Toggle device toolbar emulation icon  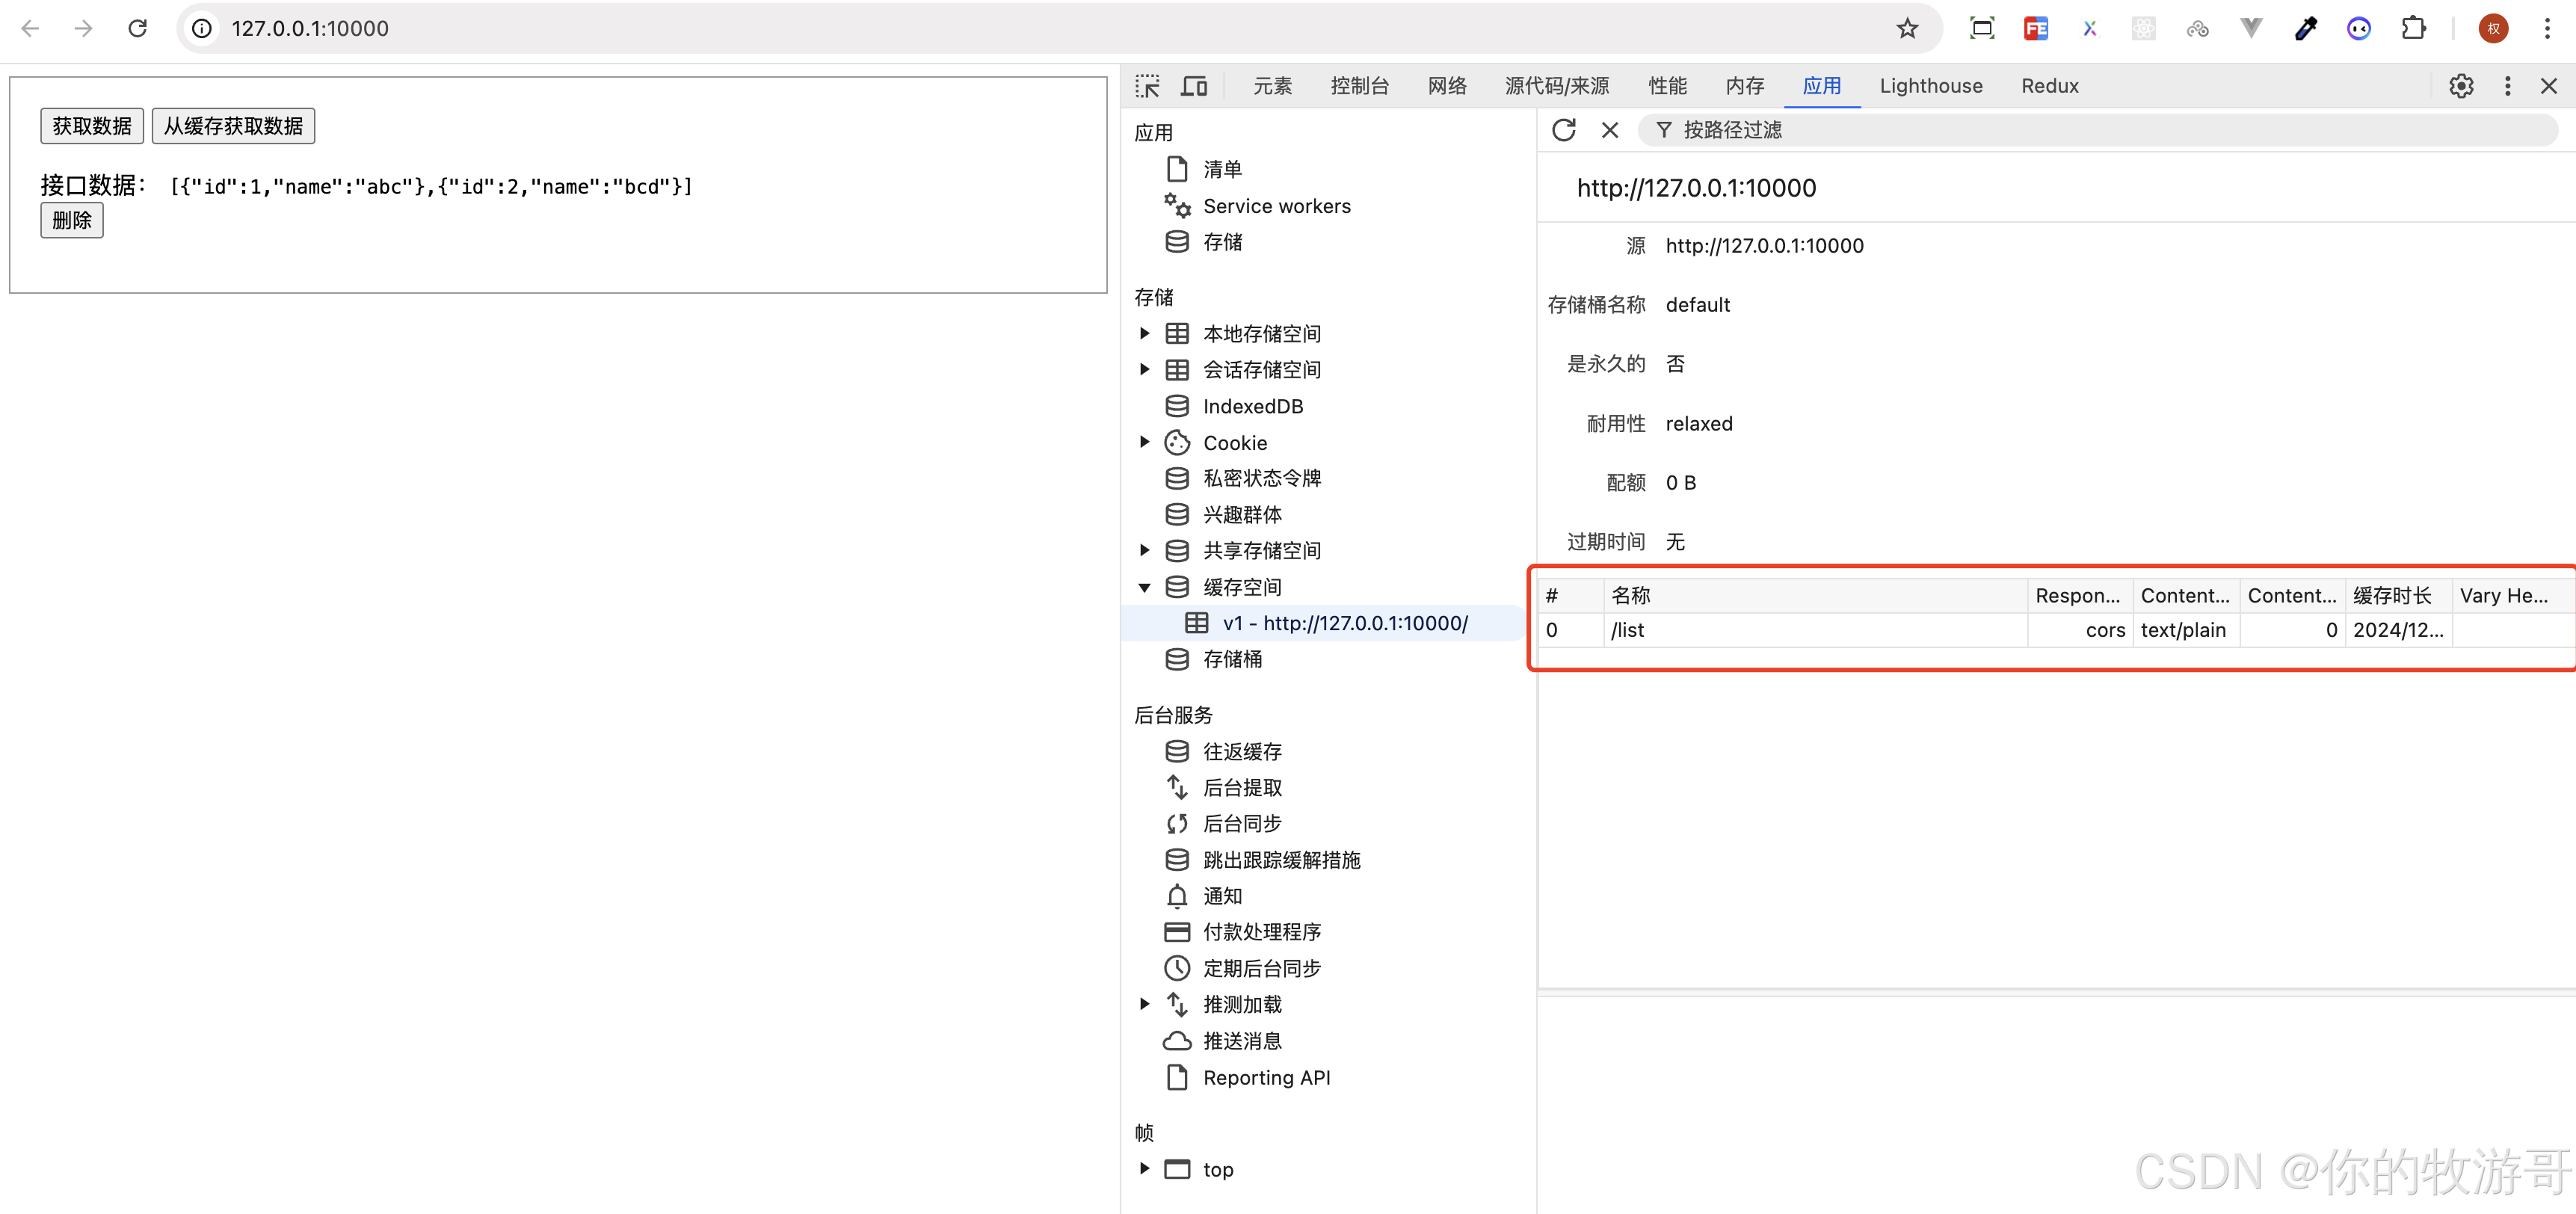1194,86
